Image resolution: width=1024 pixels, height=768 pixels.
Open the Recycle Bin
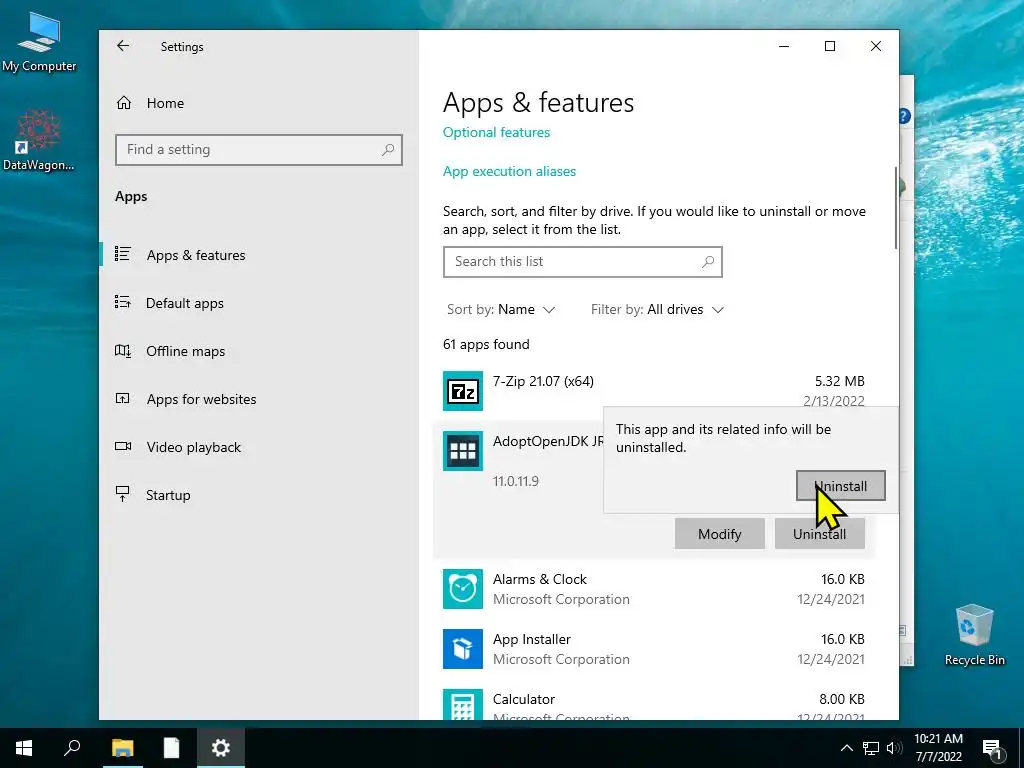(974, 635)
